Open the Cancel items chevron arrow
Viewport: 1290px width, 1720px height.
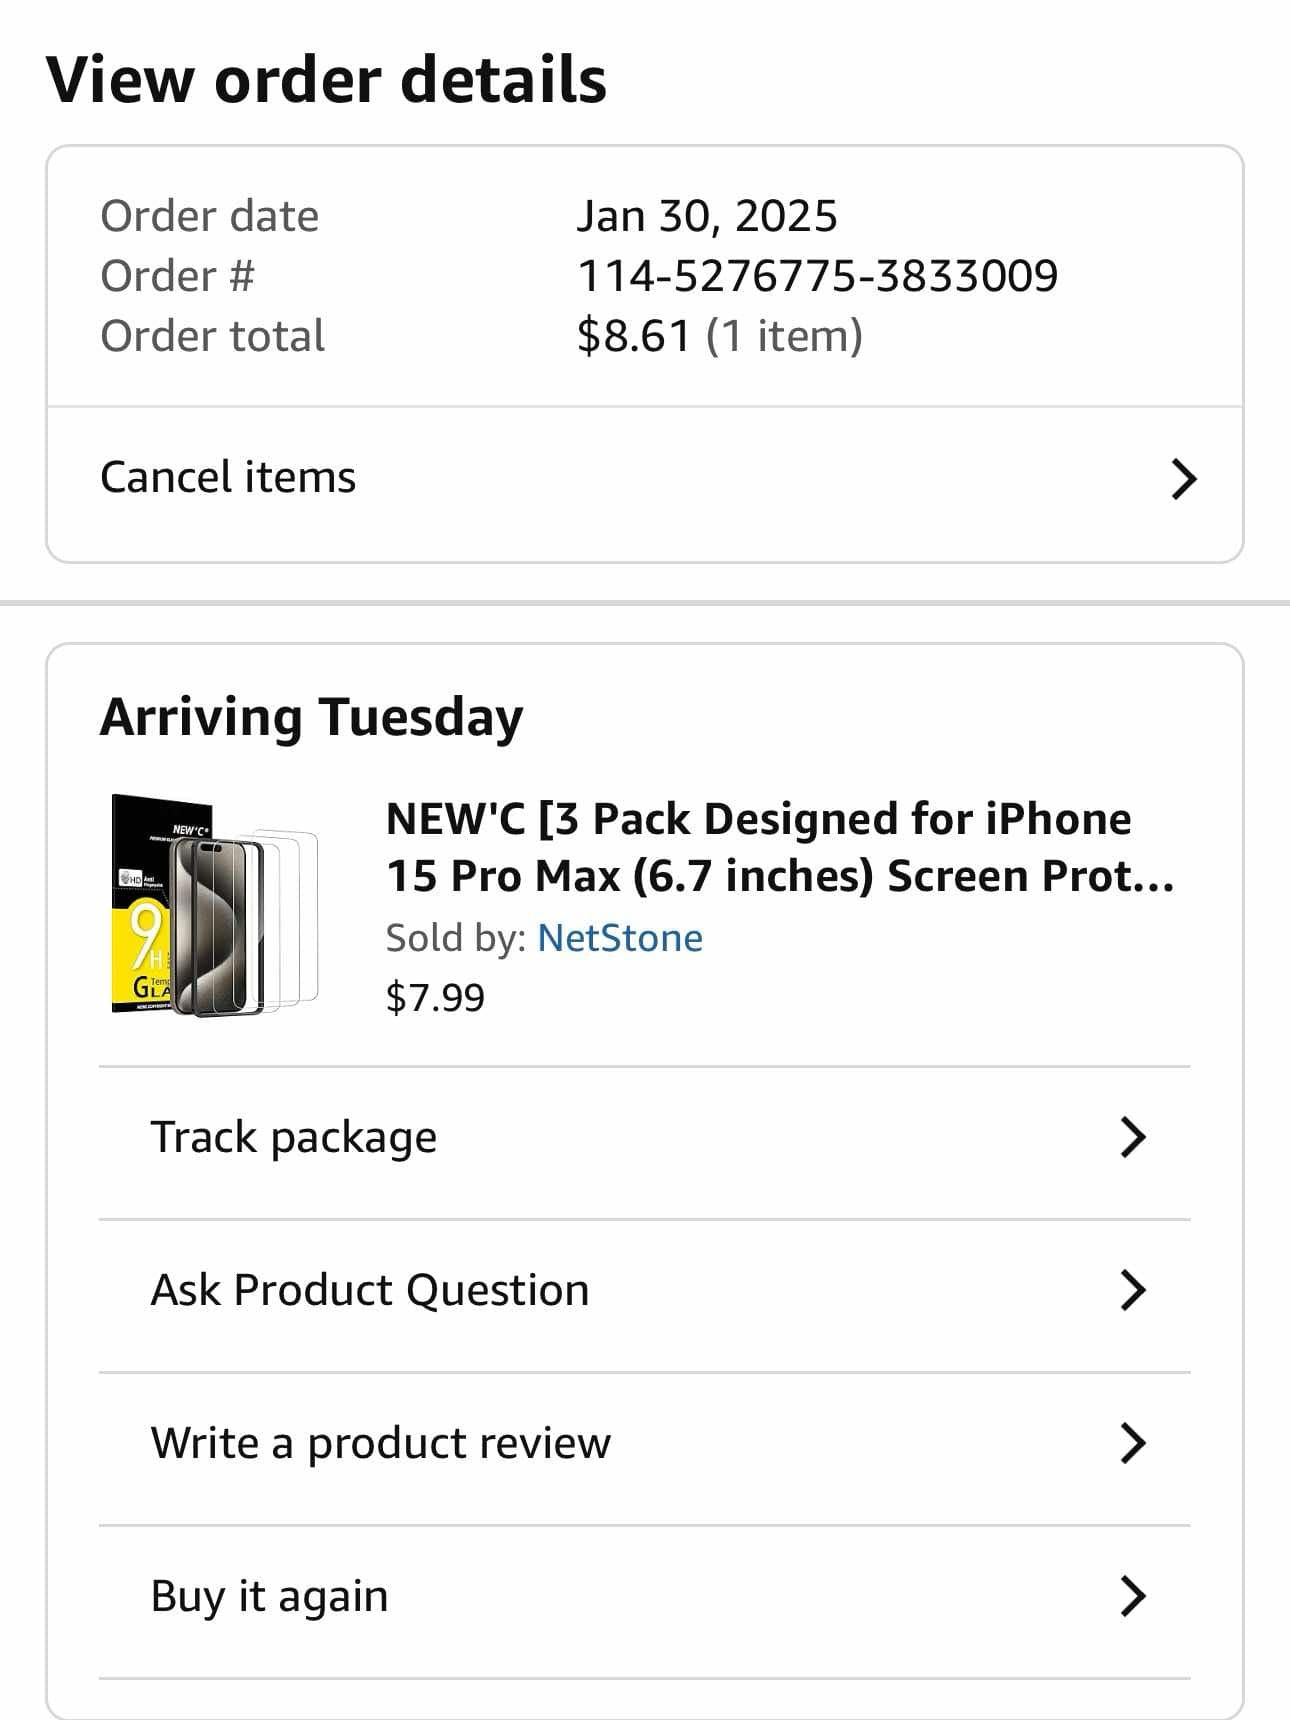(x=1183, y=479)
